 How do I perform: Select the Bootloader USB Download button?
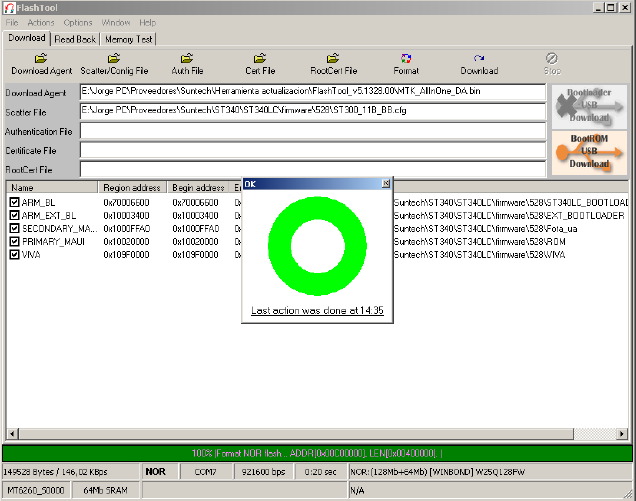point(589,106)
